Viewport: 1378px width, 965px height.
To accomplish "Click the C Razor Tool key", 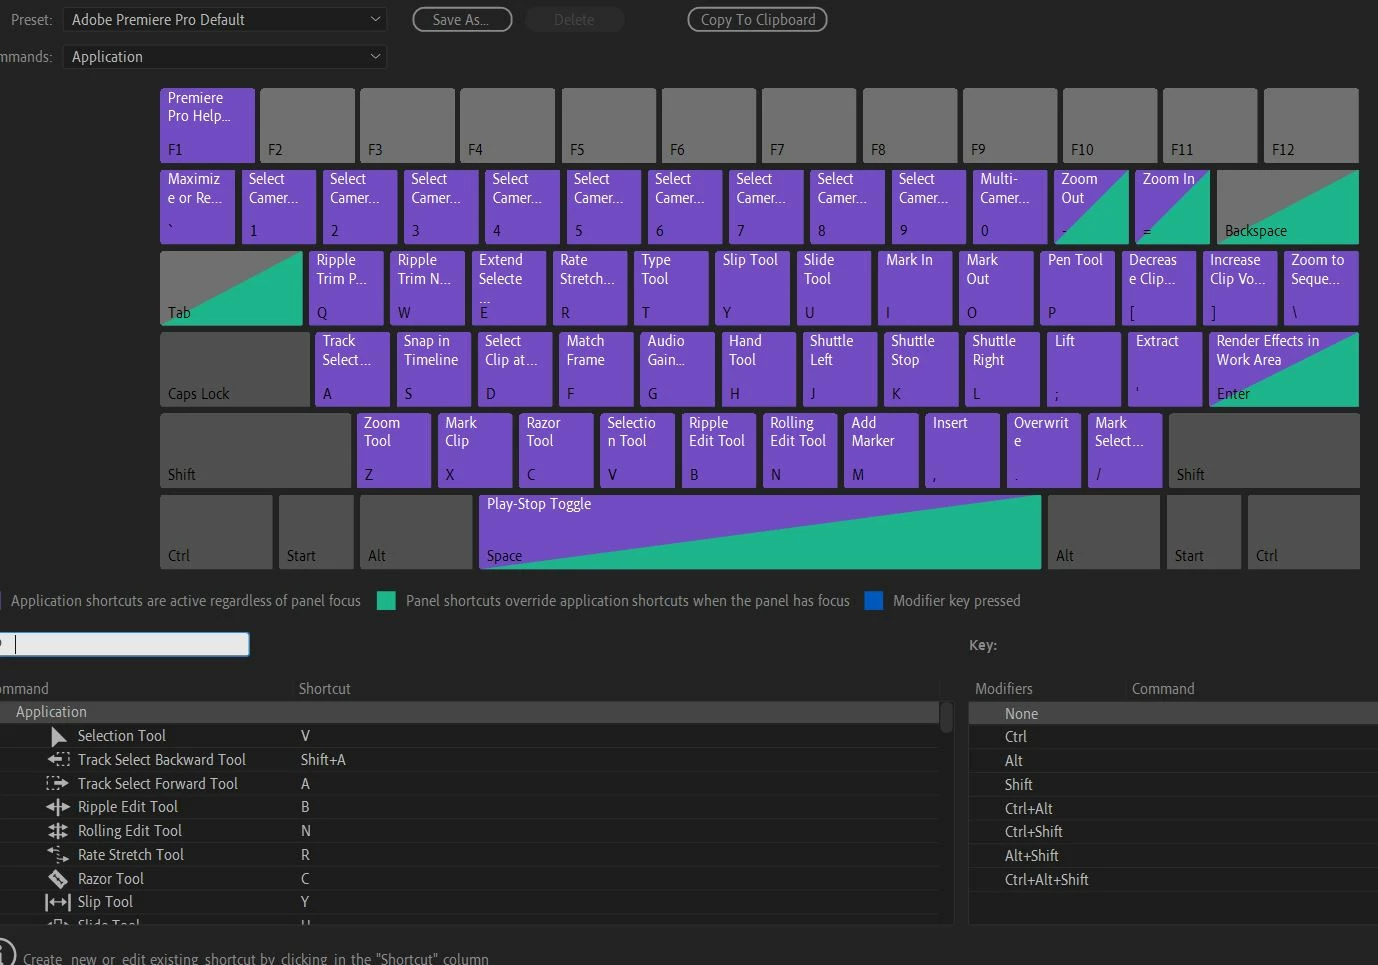I will 555,450.
